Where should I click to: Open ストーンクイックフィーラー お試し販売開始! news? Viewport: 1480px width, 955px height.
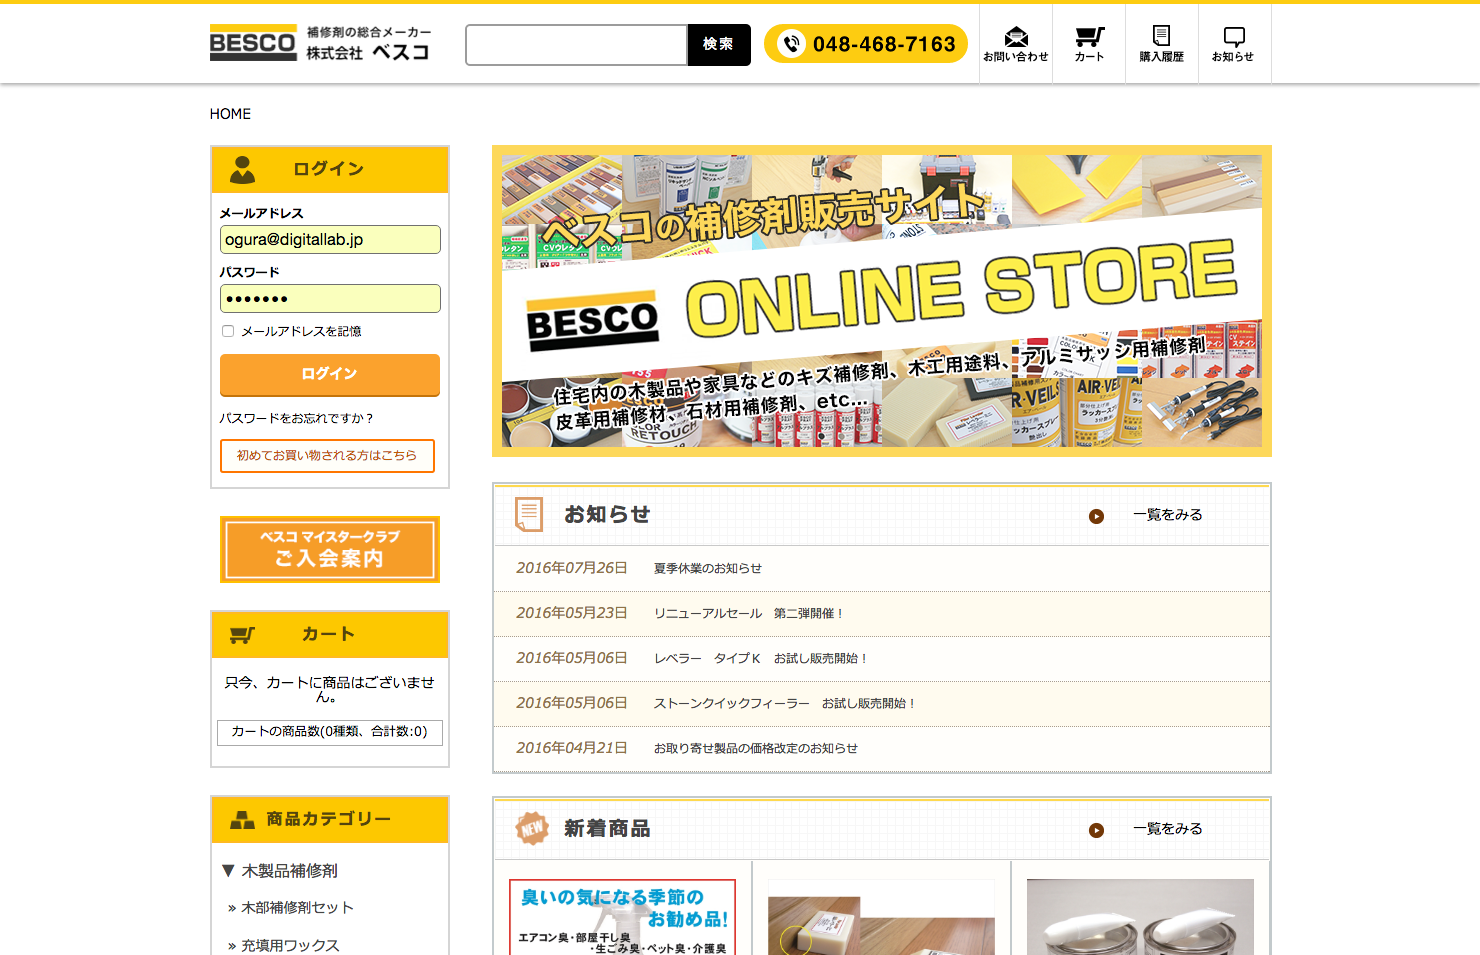click(x=784, y=703)
